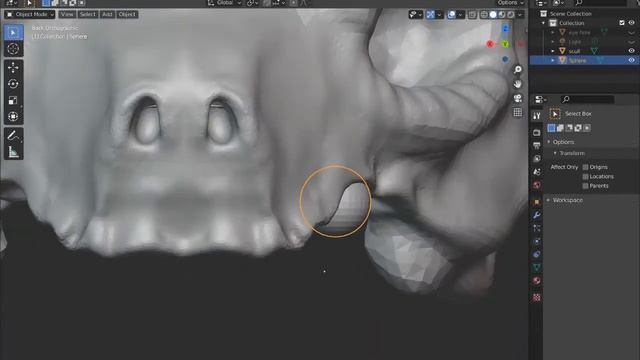The width and height of the screenshot is (640, 360).
Task: Select the Move tool
Action: 13,67
